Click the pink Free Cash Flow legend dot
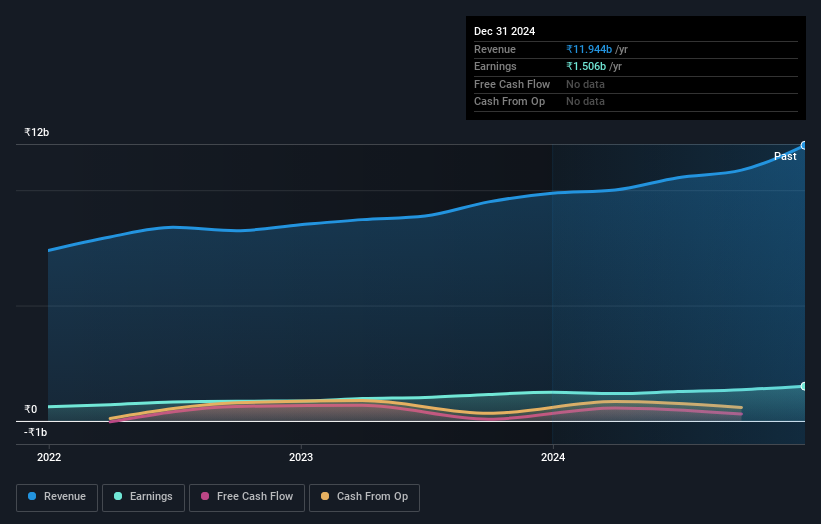Viewport: 821px width, 524px height. (205, 496)
